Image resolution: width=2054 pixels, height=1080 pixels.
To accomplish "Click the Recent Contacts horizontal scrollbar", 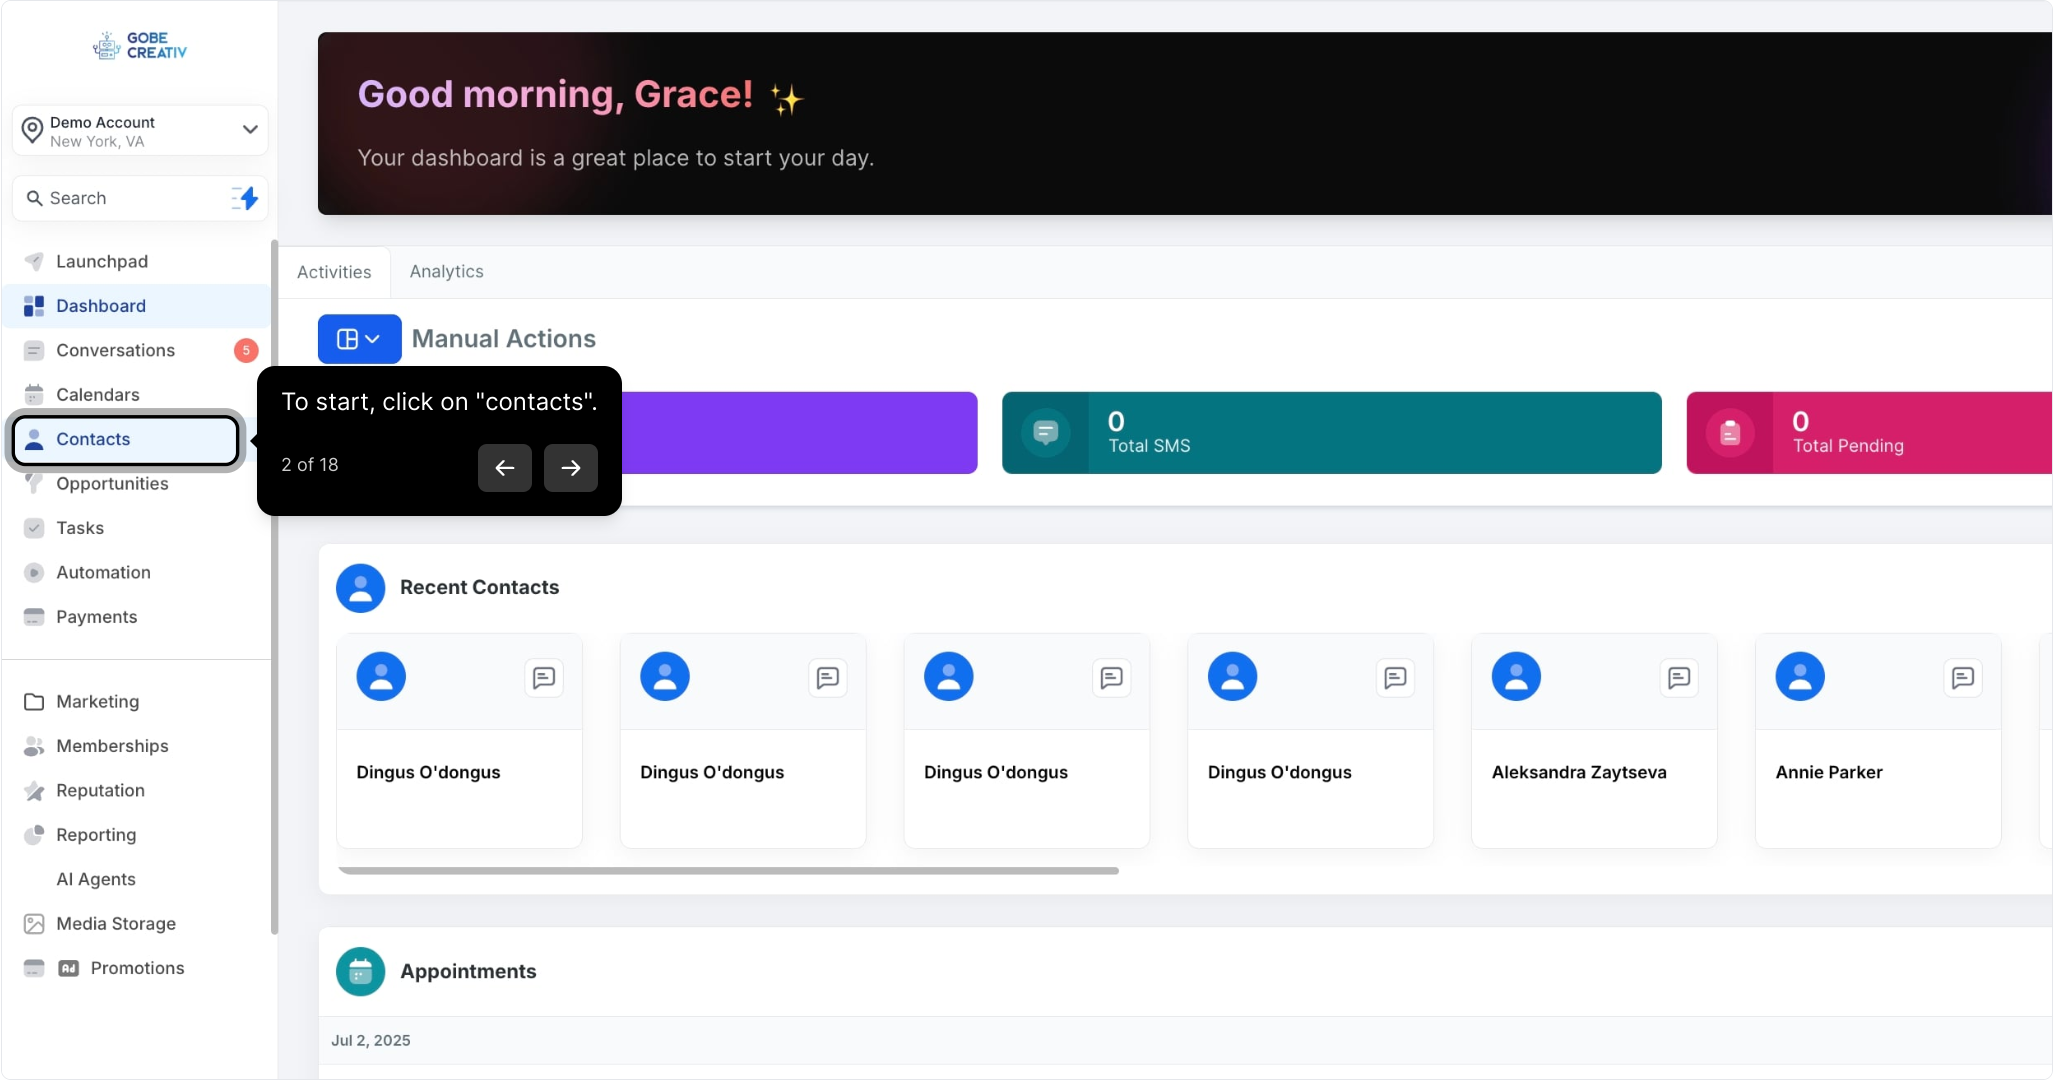I will (728, 871).
